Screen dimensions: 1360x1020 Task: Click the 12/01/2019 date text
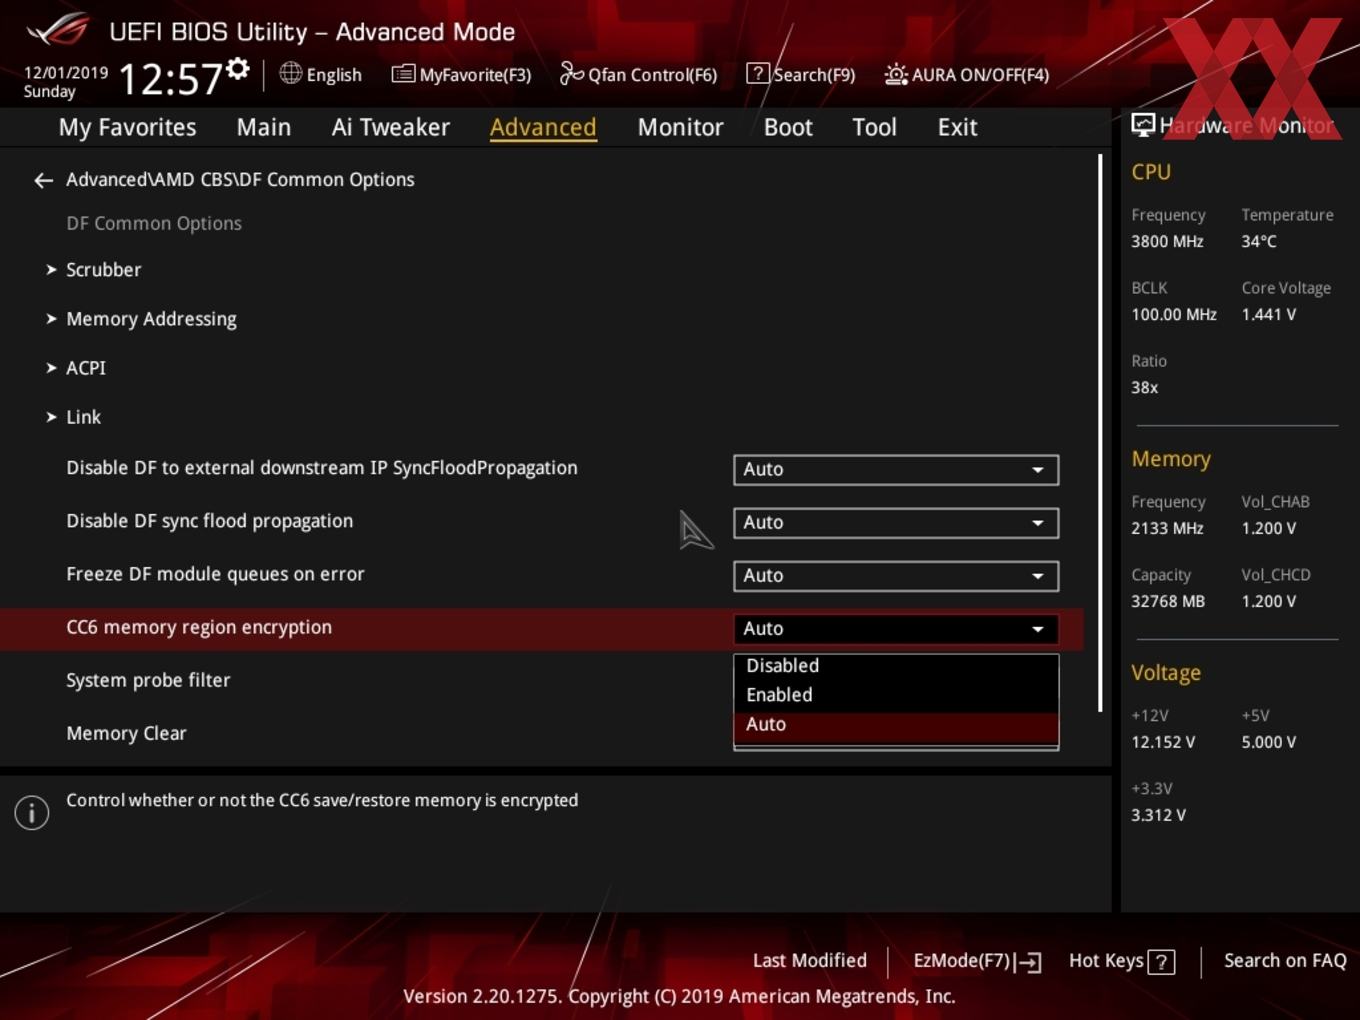pos(66,73)
